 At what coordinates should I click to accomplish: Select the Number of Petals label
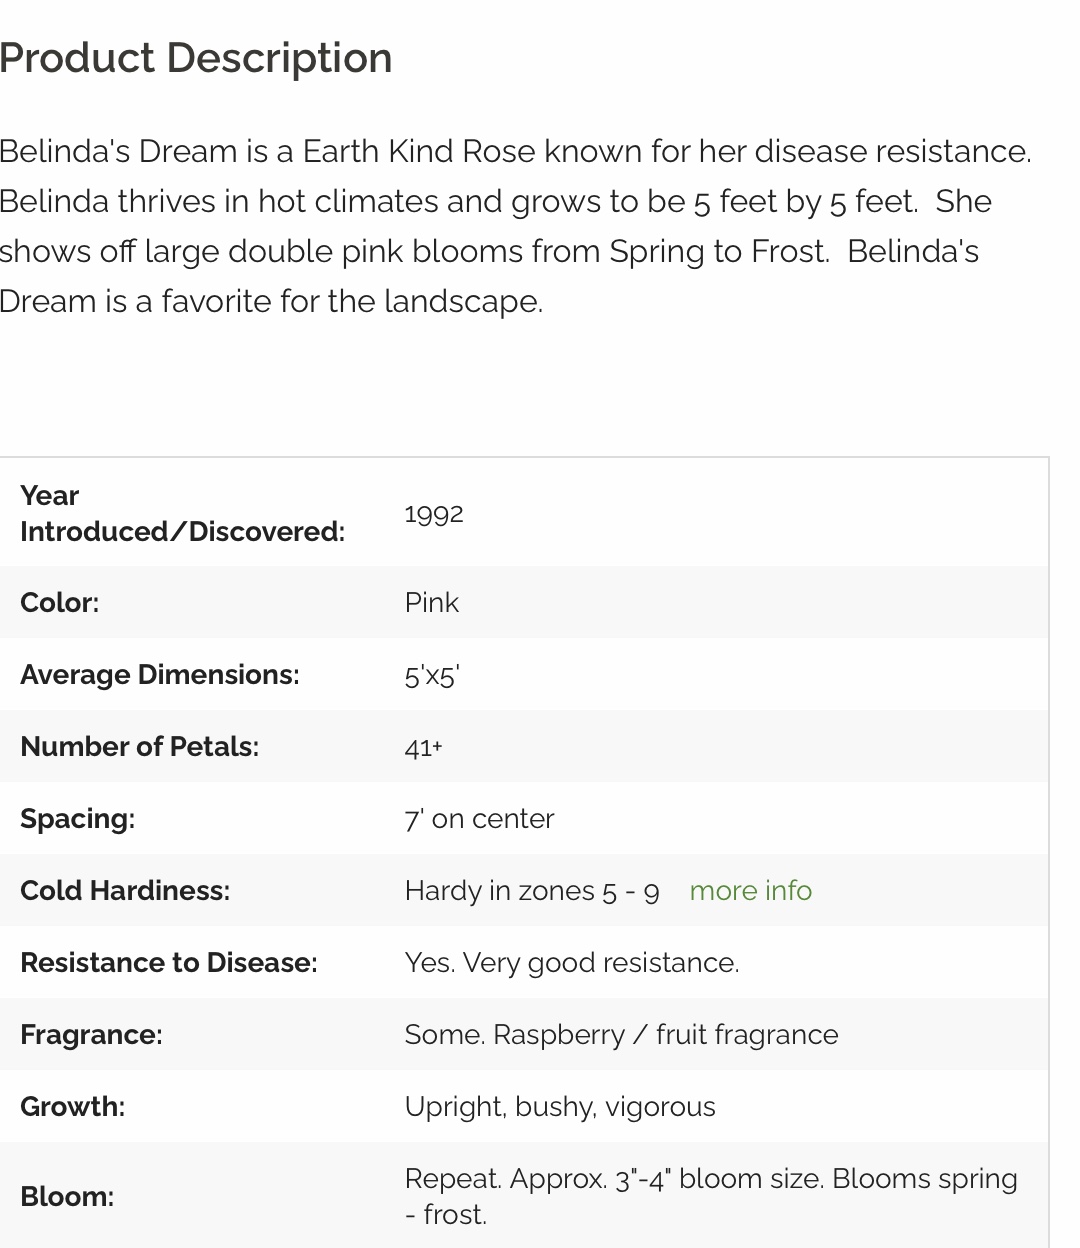point(140,746)
